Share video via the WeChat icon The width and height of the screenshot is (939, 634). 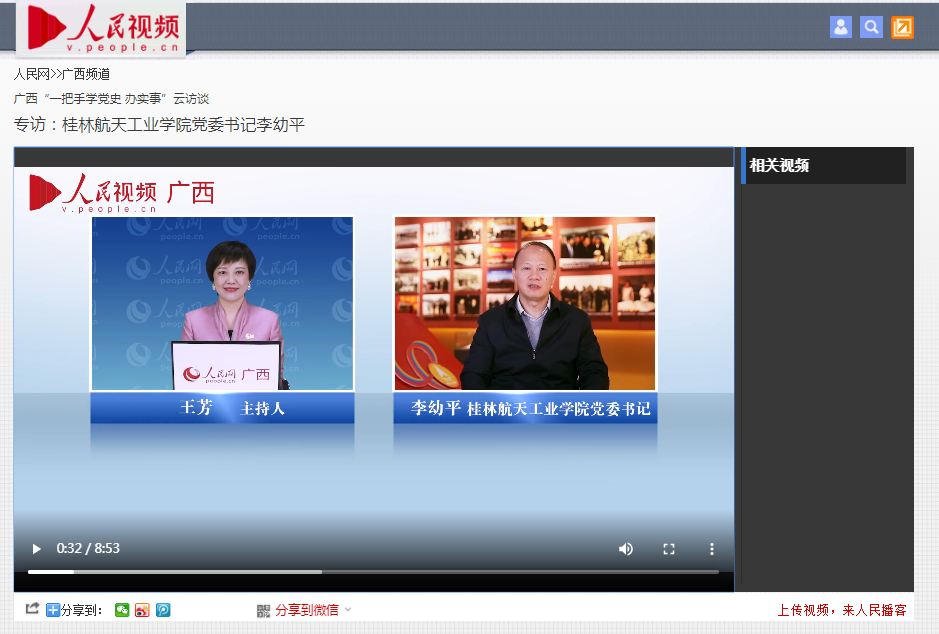[122, 610]
